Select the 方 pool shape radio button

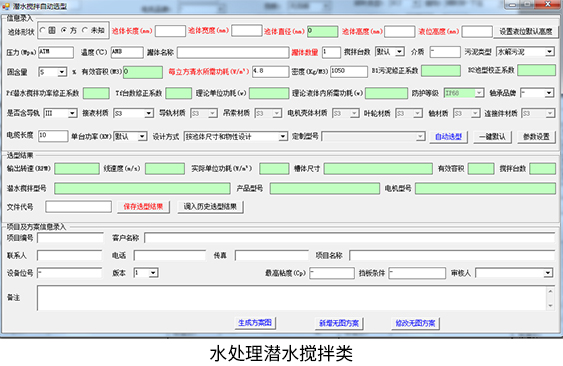[64, 30]
